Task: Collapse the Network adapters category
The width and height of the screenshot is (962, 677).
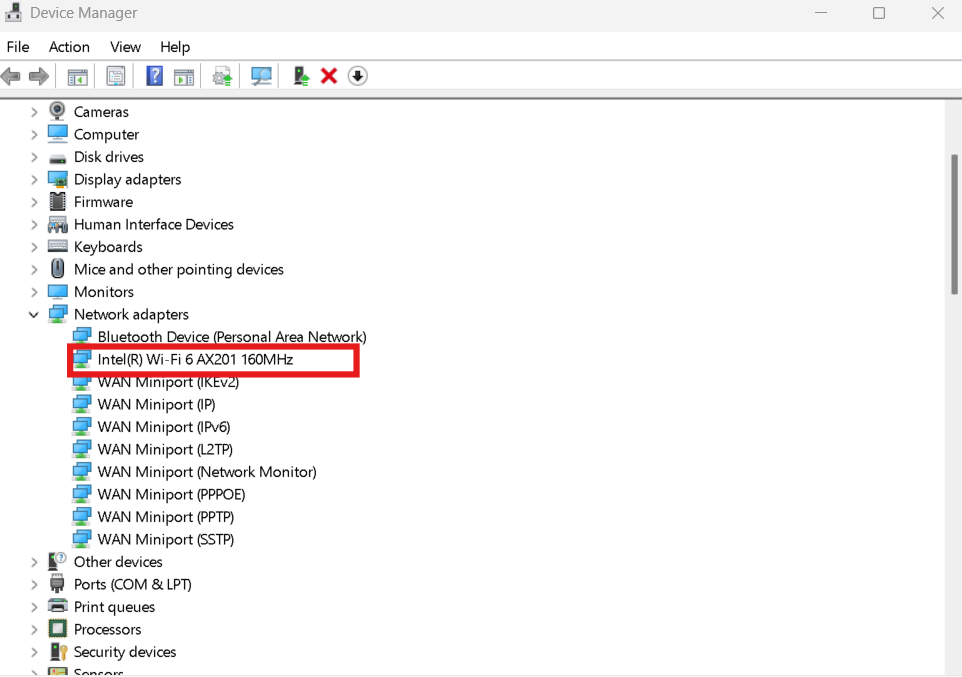Action: 33,314
